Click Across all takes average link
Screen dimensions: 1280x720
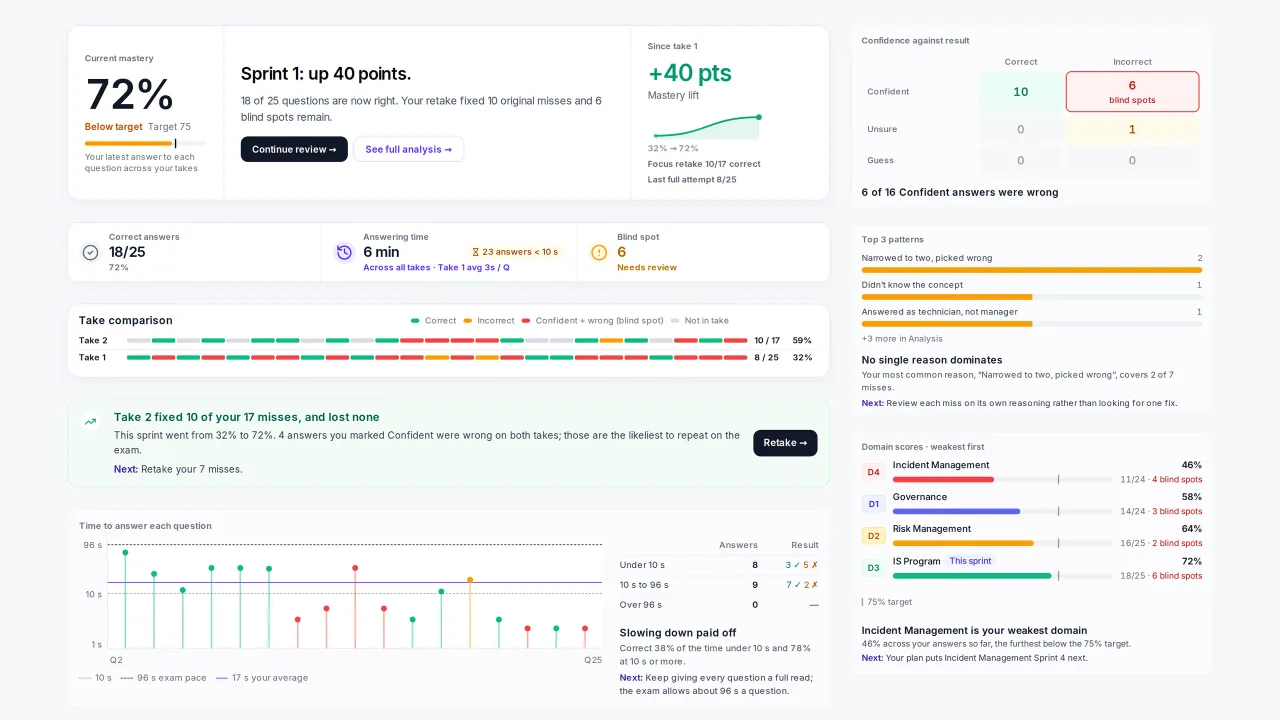click(436, 268)
